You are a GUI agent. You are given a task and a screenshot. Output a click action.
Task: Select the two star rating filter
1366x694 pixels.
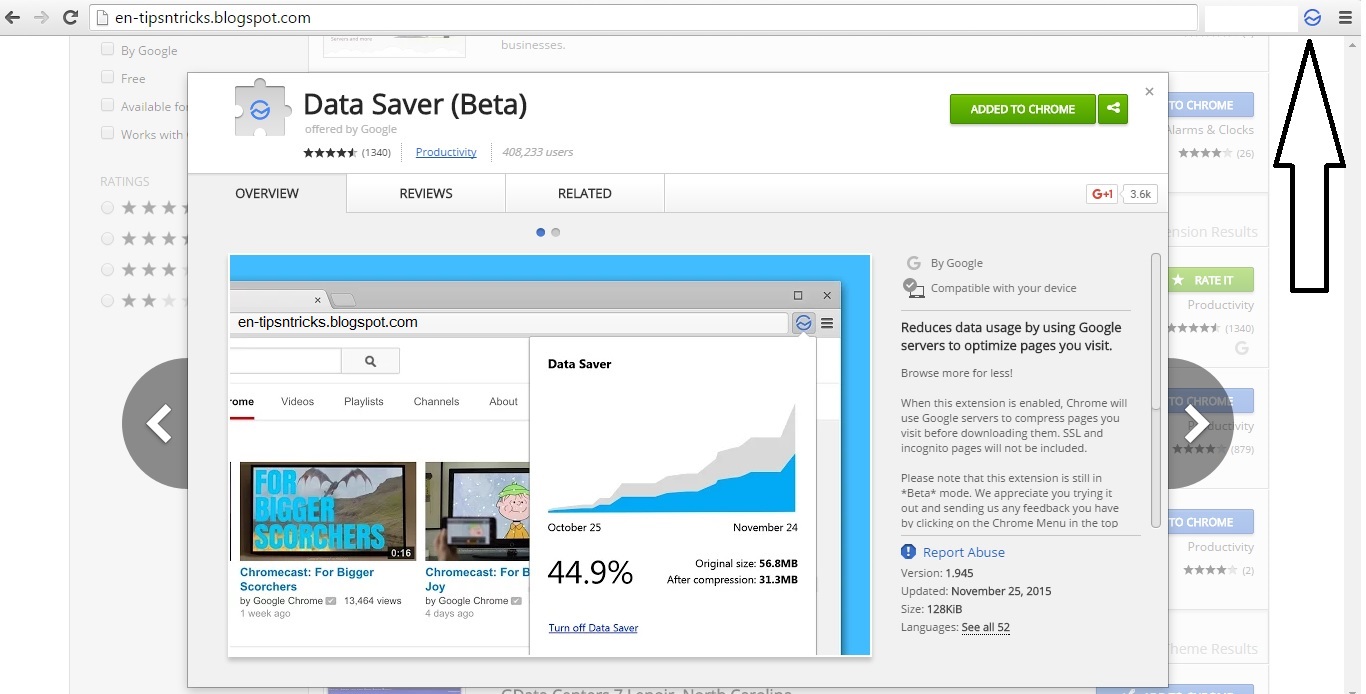[x=107, y=300]
